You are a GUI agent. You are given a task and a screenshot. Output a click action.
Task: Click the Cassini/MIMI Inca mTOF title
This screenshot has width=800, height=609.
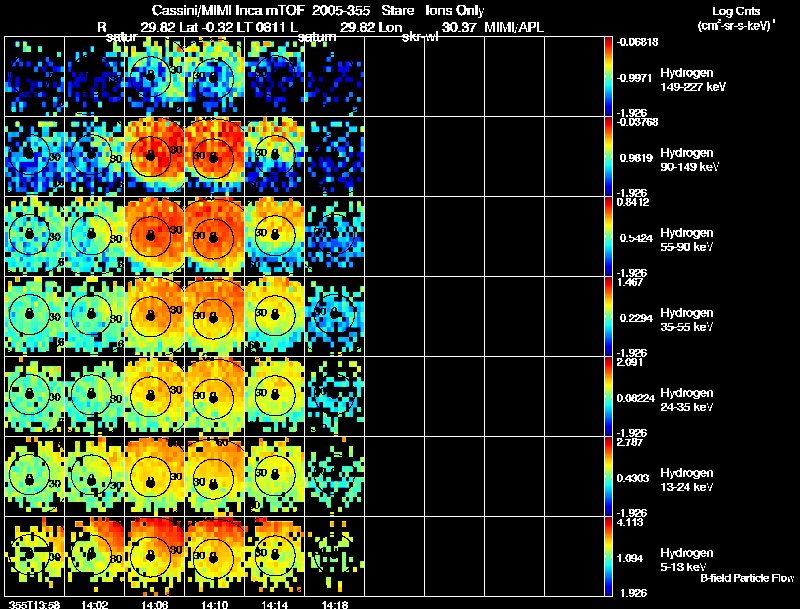[228, 10]
